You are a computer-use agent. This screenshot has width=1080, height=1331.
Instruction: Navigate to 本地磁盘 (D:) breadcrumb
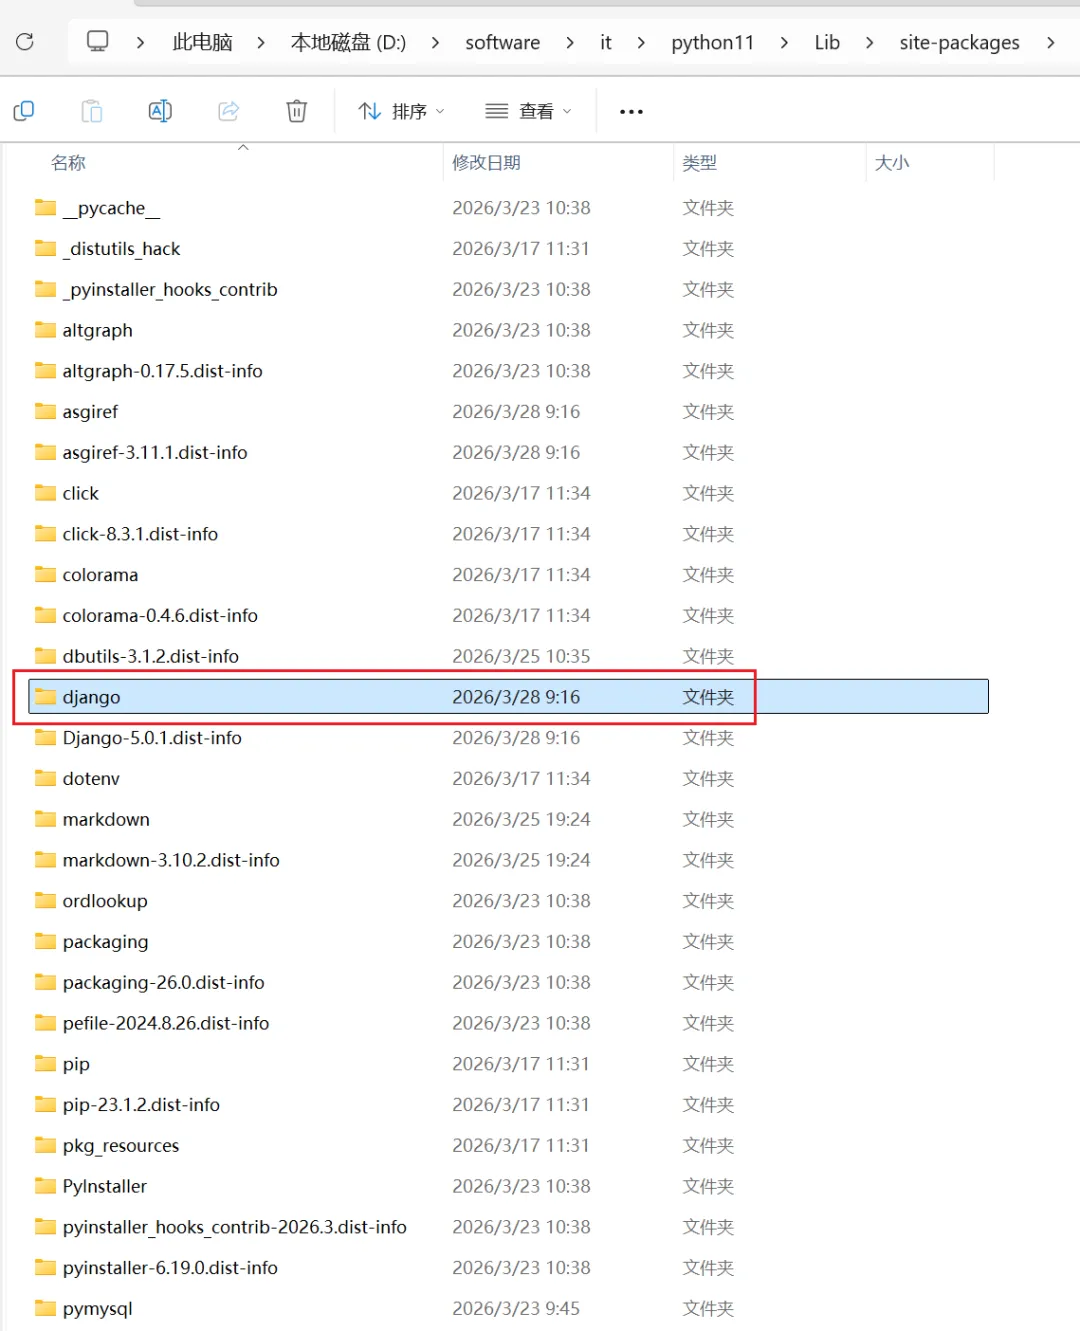(x=348, y=42)
